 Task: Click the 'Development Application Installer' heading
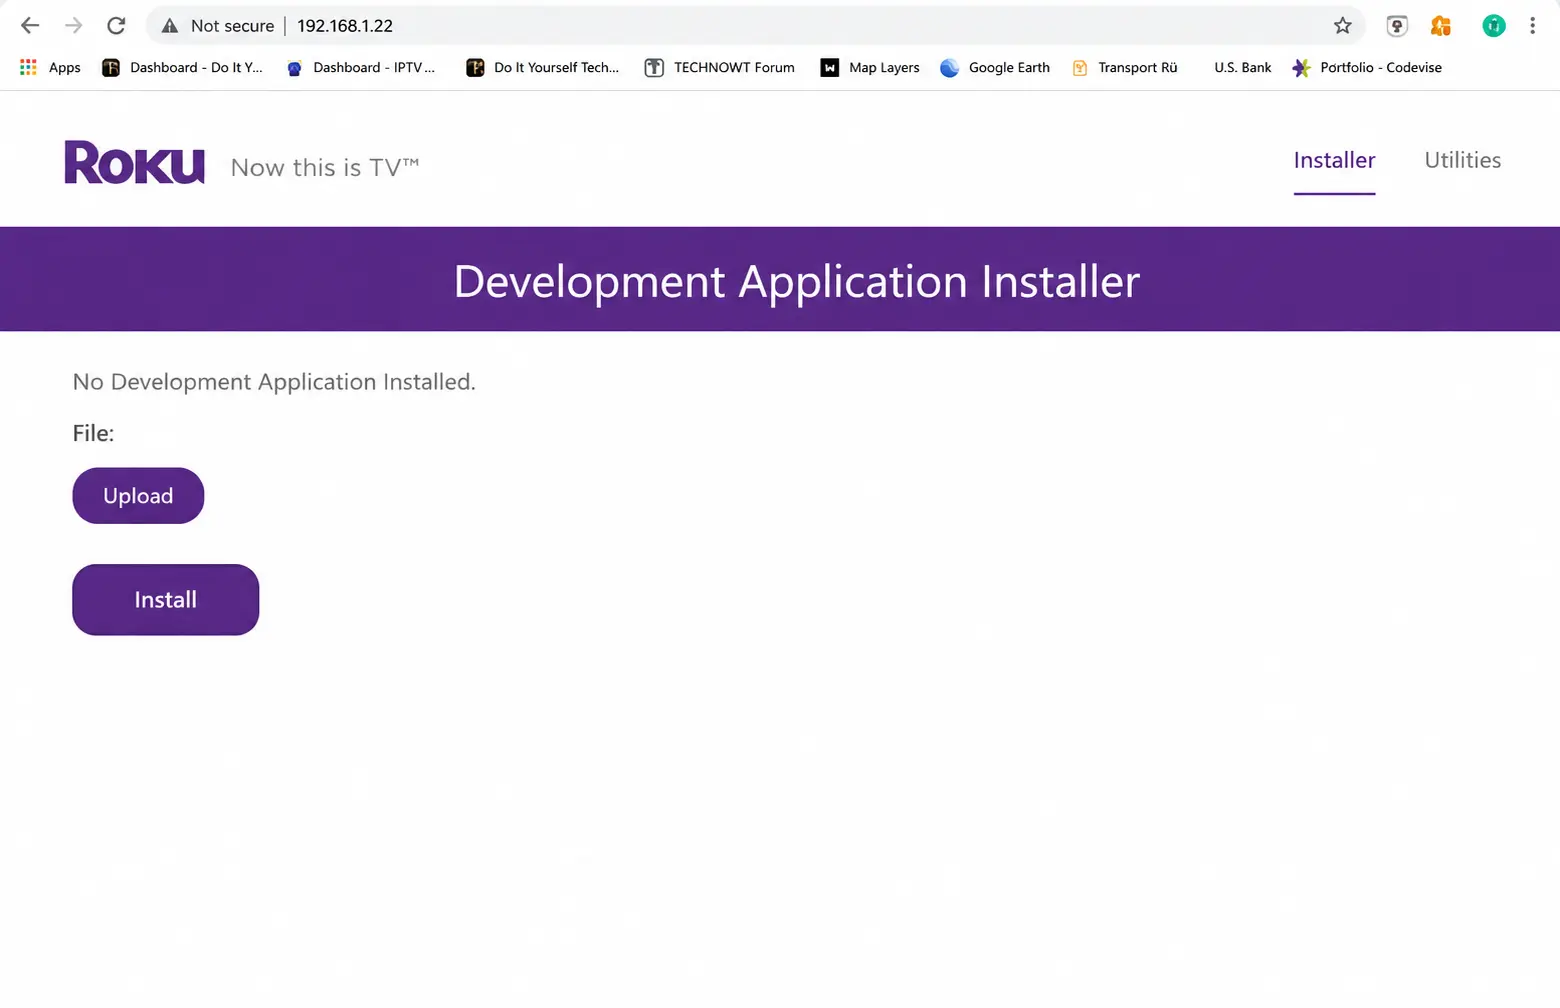(x=797, y=281)
